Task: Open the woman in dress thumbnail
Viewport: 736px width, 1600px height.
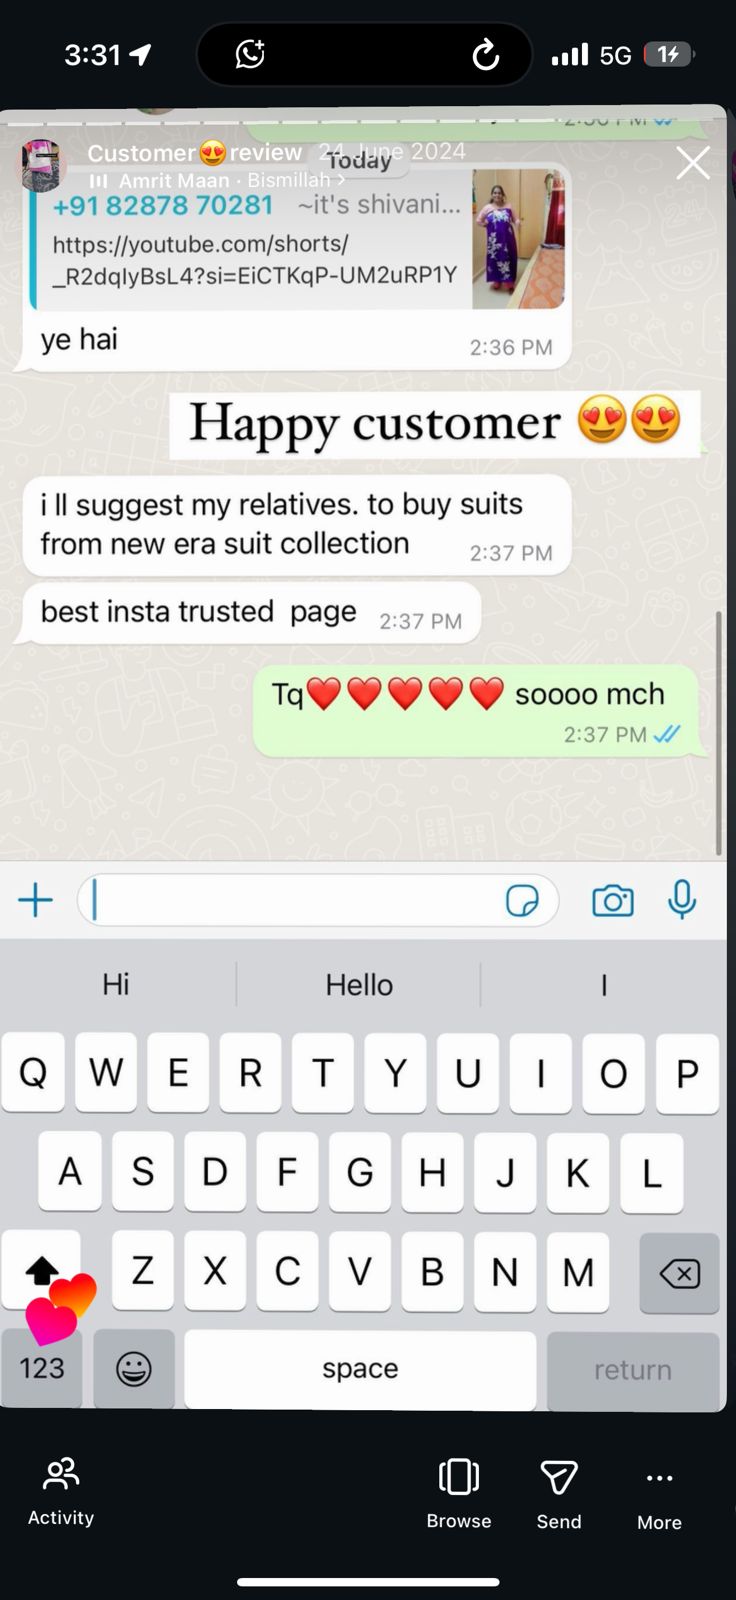Action: pyautogui.click(x=518, y=238)
